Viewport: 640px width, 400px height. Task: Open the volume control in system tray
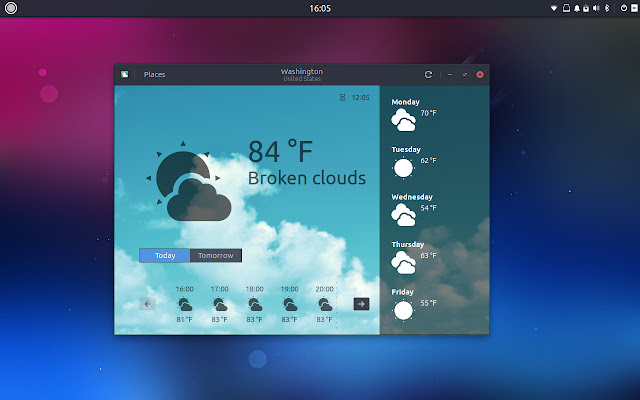[x=596, y=8]
